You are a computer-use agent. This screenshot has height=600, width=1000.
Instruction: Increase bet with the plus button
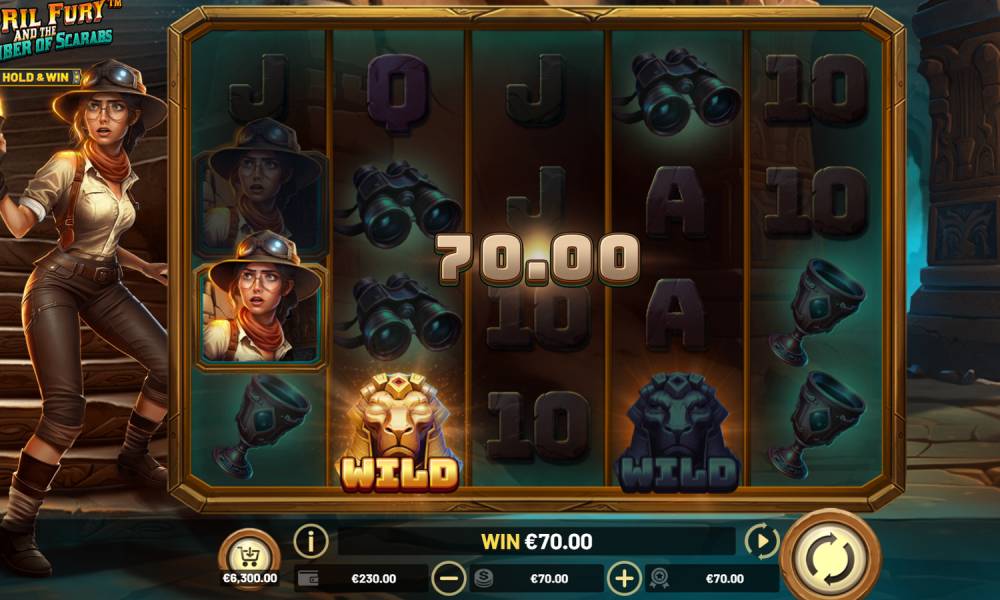[x=624, y=578]
